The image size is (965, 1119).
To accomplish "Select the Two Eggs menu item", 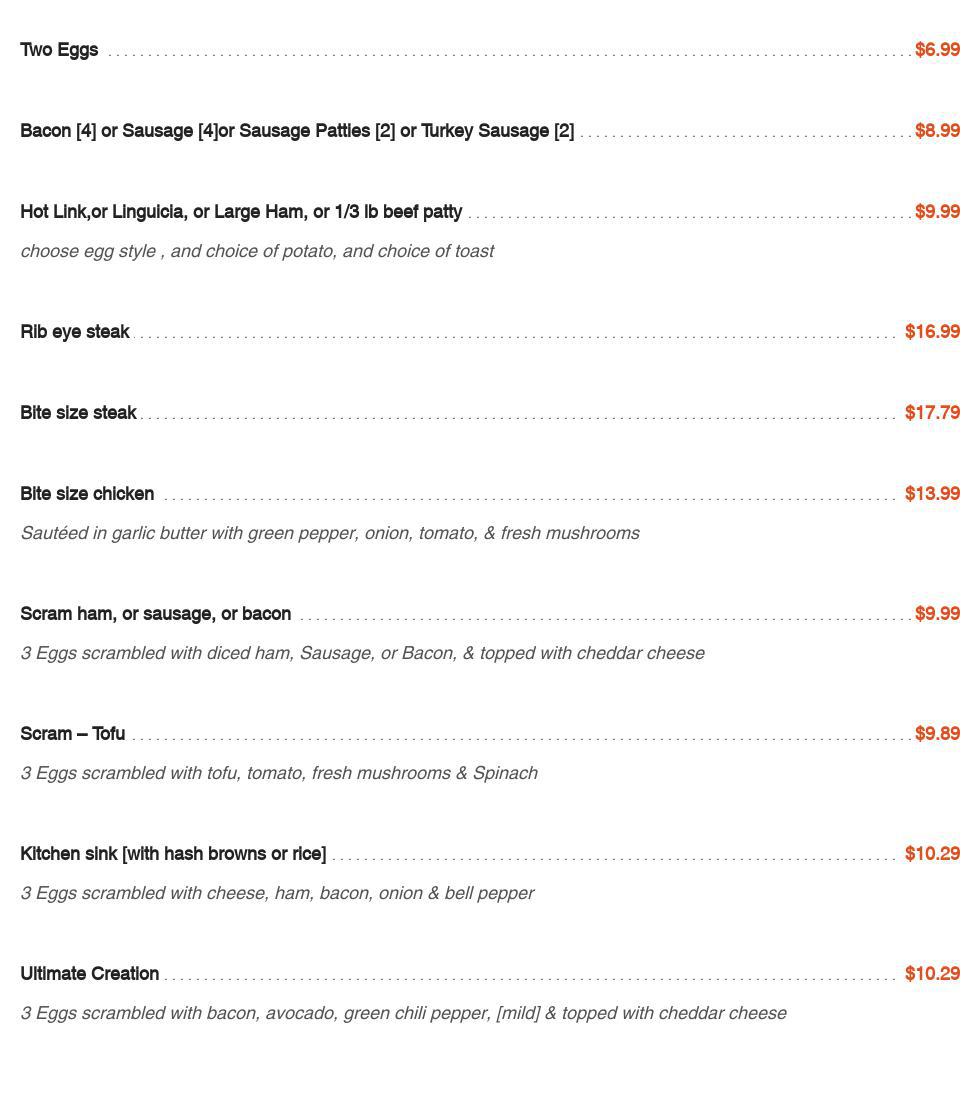I will [59, 50].
